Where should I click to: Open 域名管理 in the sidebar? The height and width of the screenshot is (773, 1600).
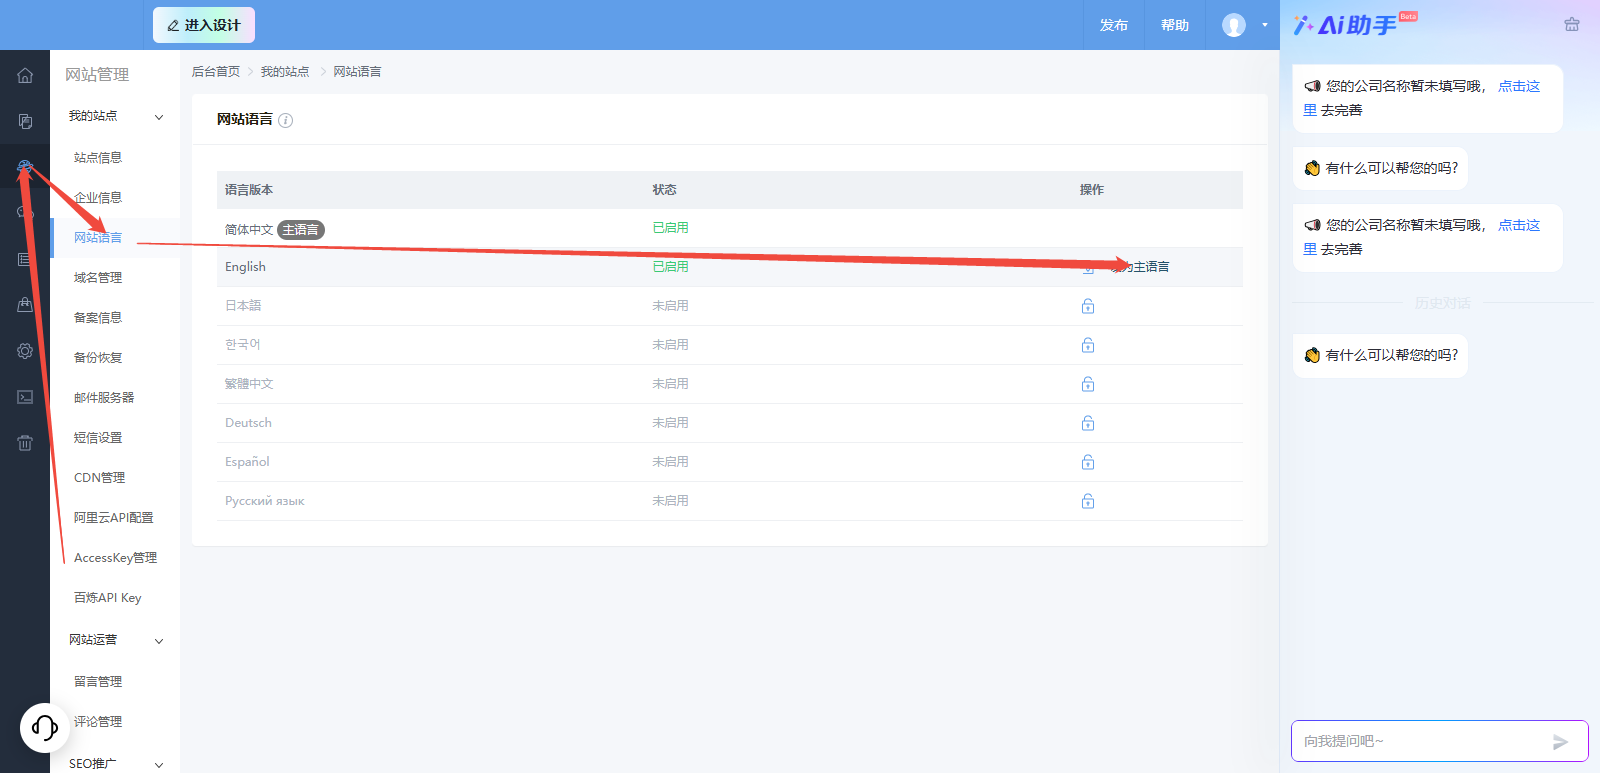98,278
